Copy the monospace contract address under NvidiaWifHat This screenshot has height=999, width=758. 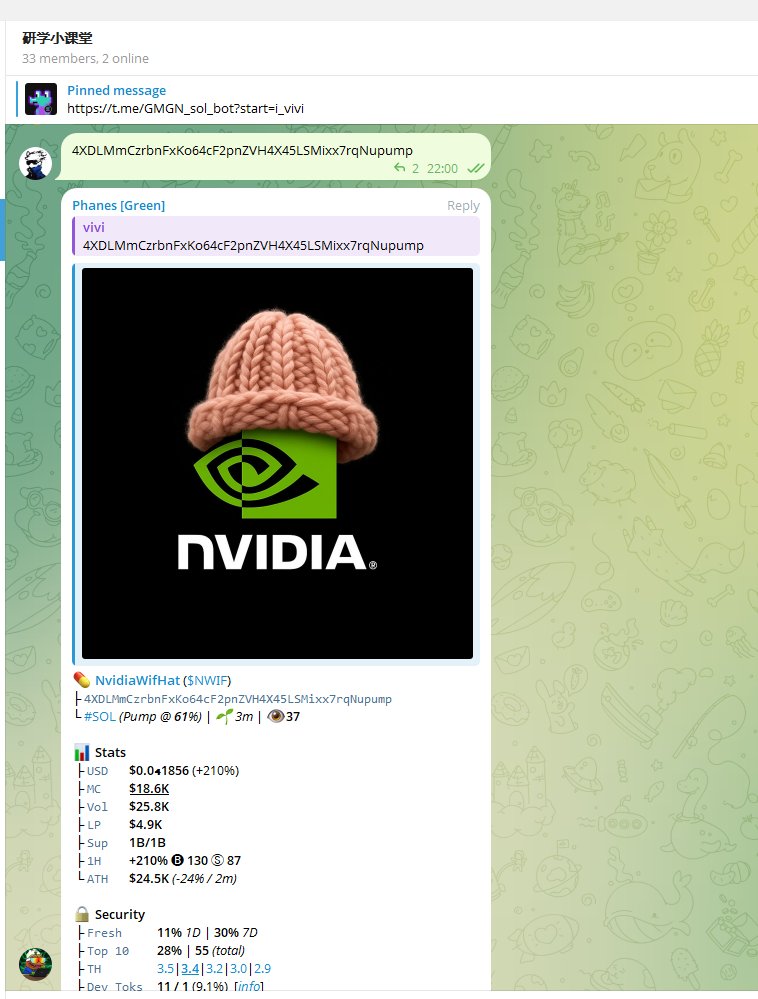pyautogui.click(x=238, y=699)
